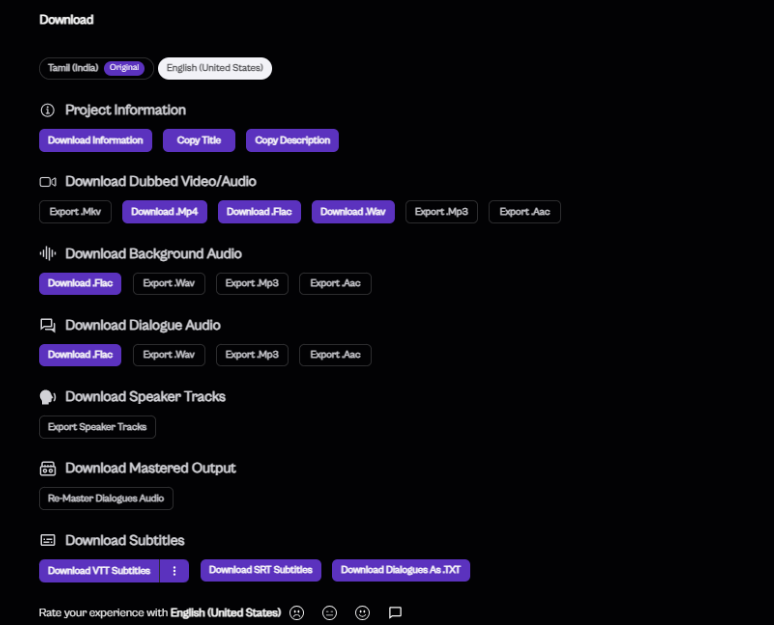Copy the project title

[199, 140]
